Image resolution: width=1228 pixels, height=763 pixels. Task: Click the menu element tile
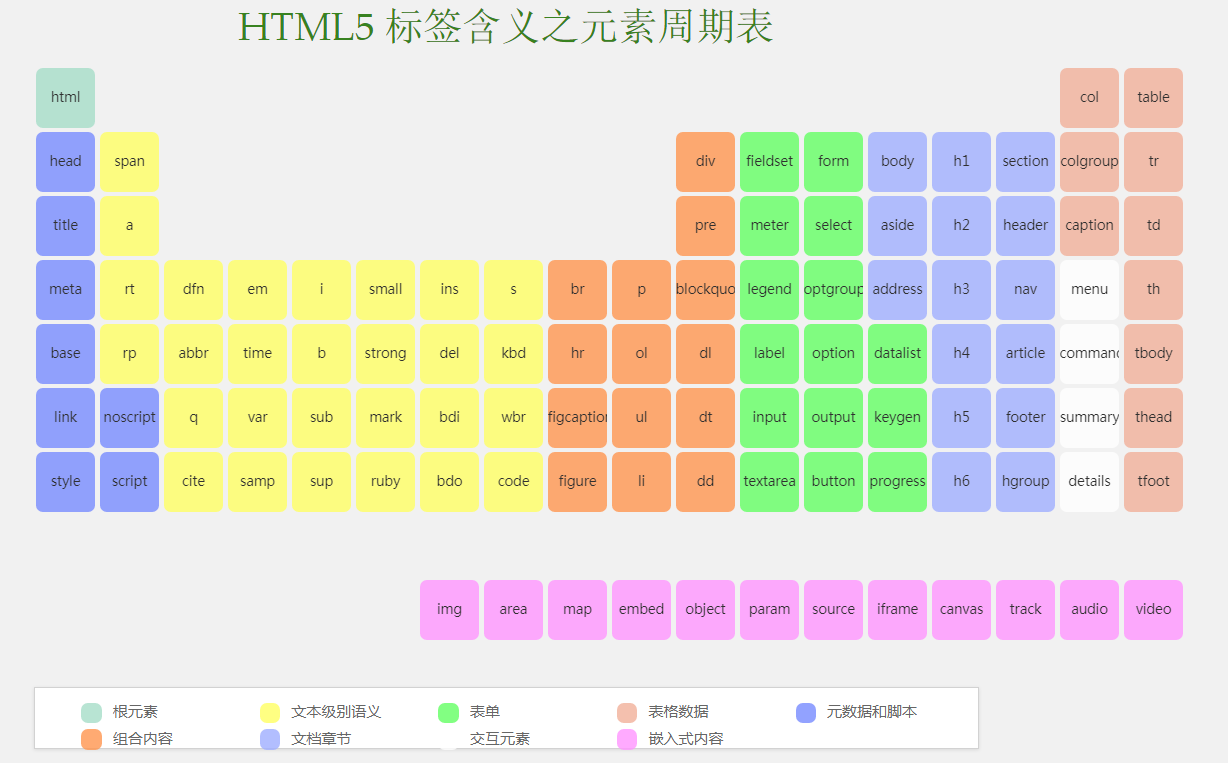(x=1089, y=289)
